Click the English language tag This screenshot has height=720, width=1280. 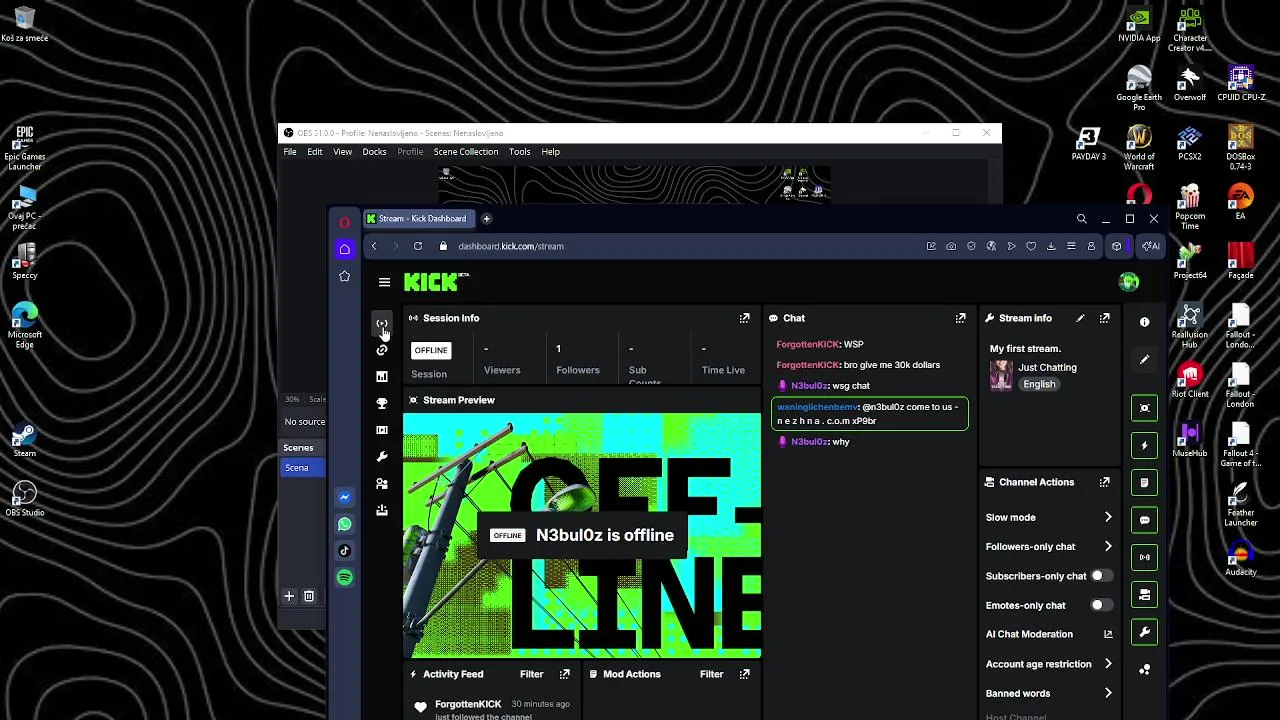tap(1039, 384)
